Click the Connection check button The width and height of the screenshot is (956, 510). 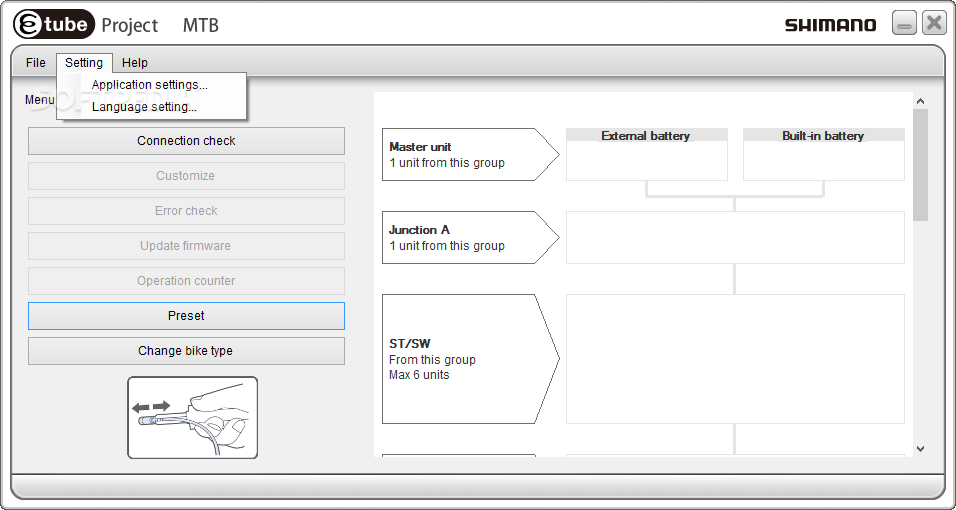pos(186,141)
